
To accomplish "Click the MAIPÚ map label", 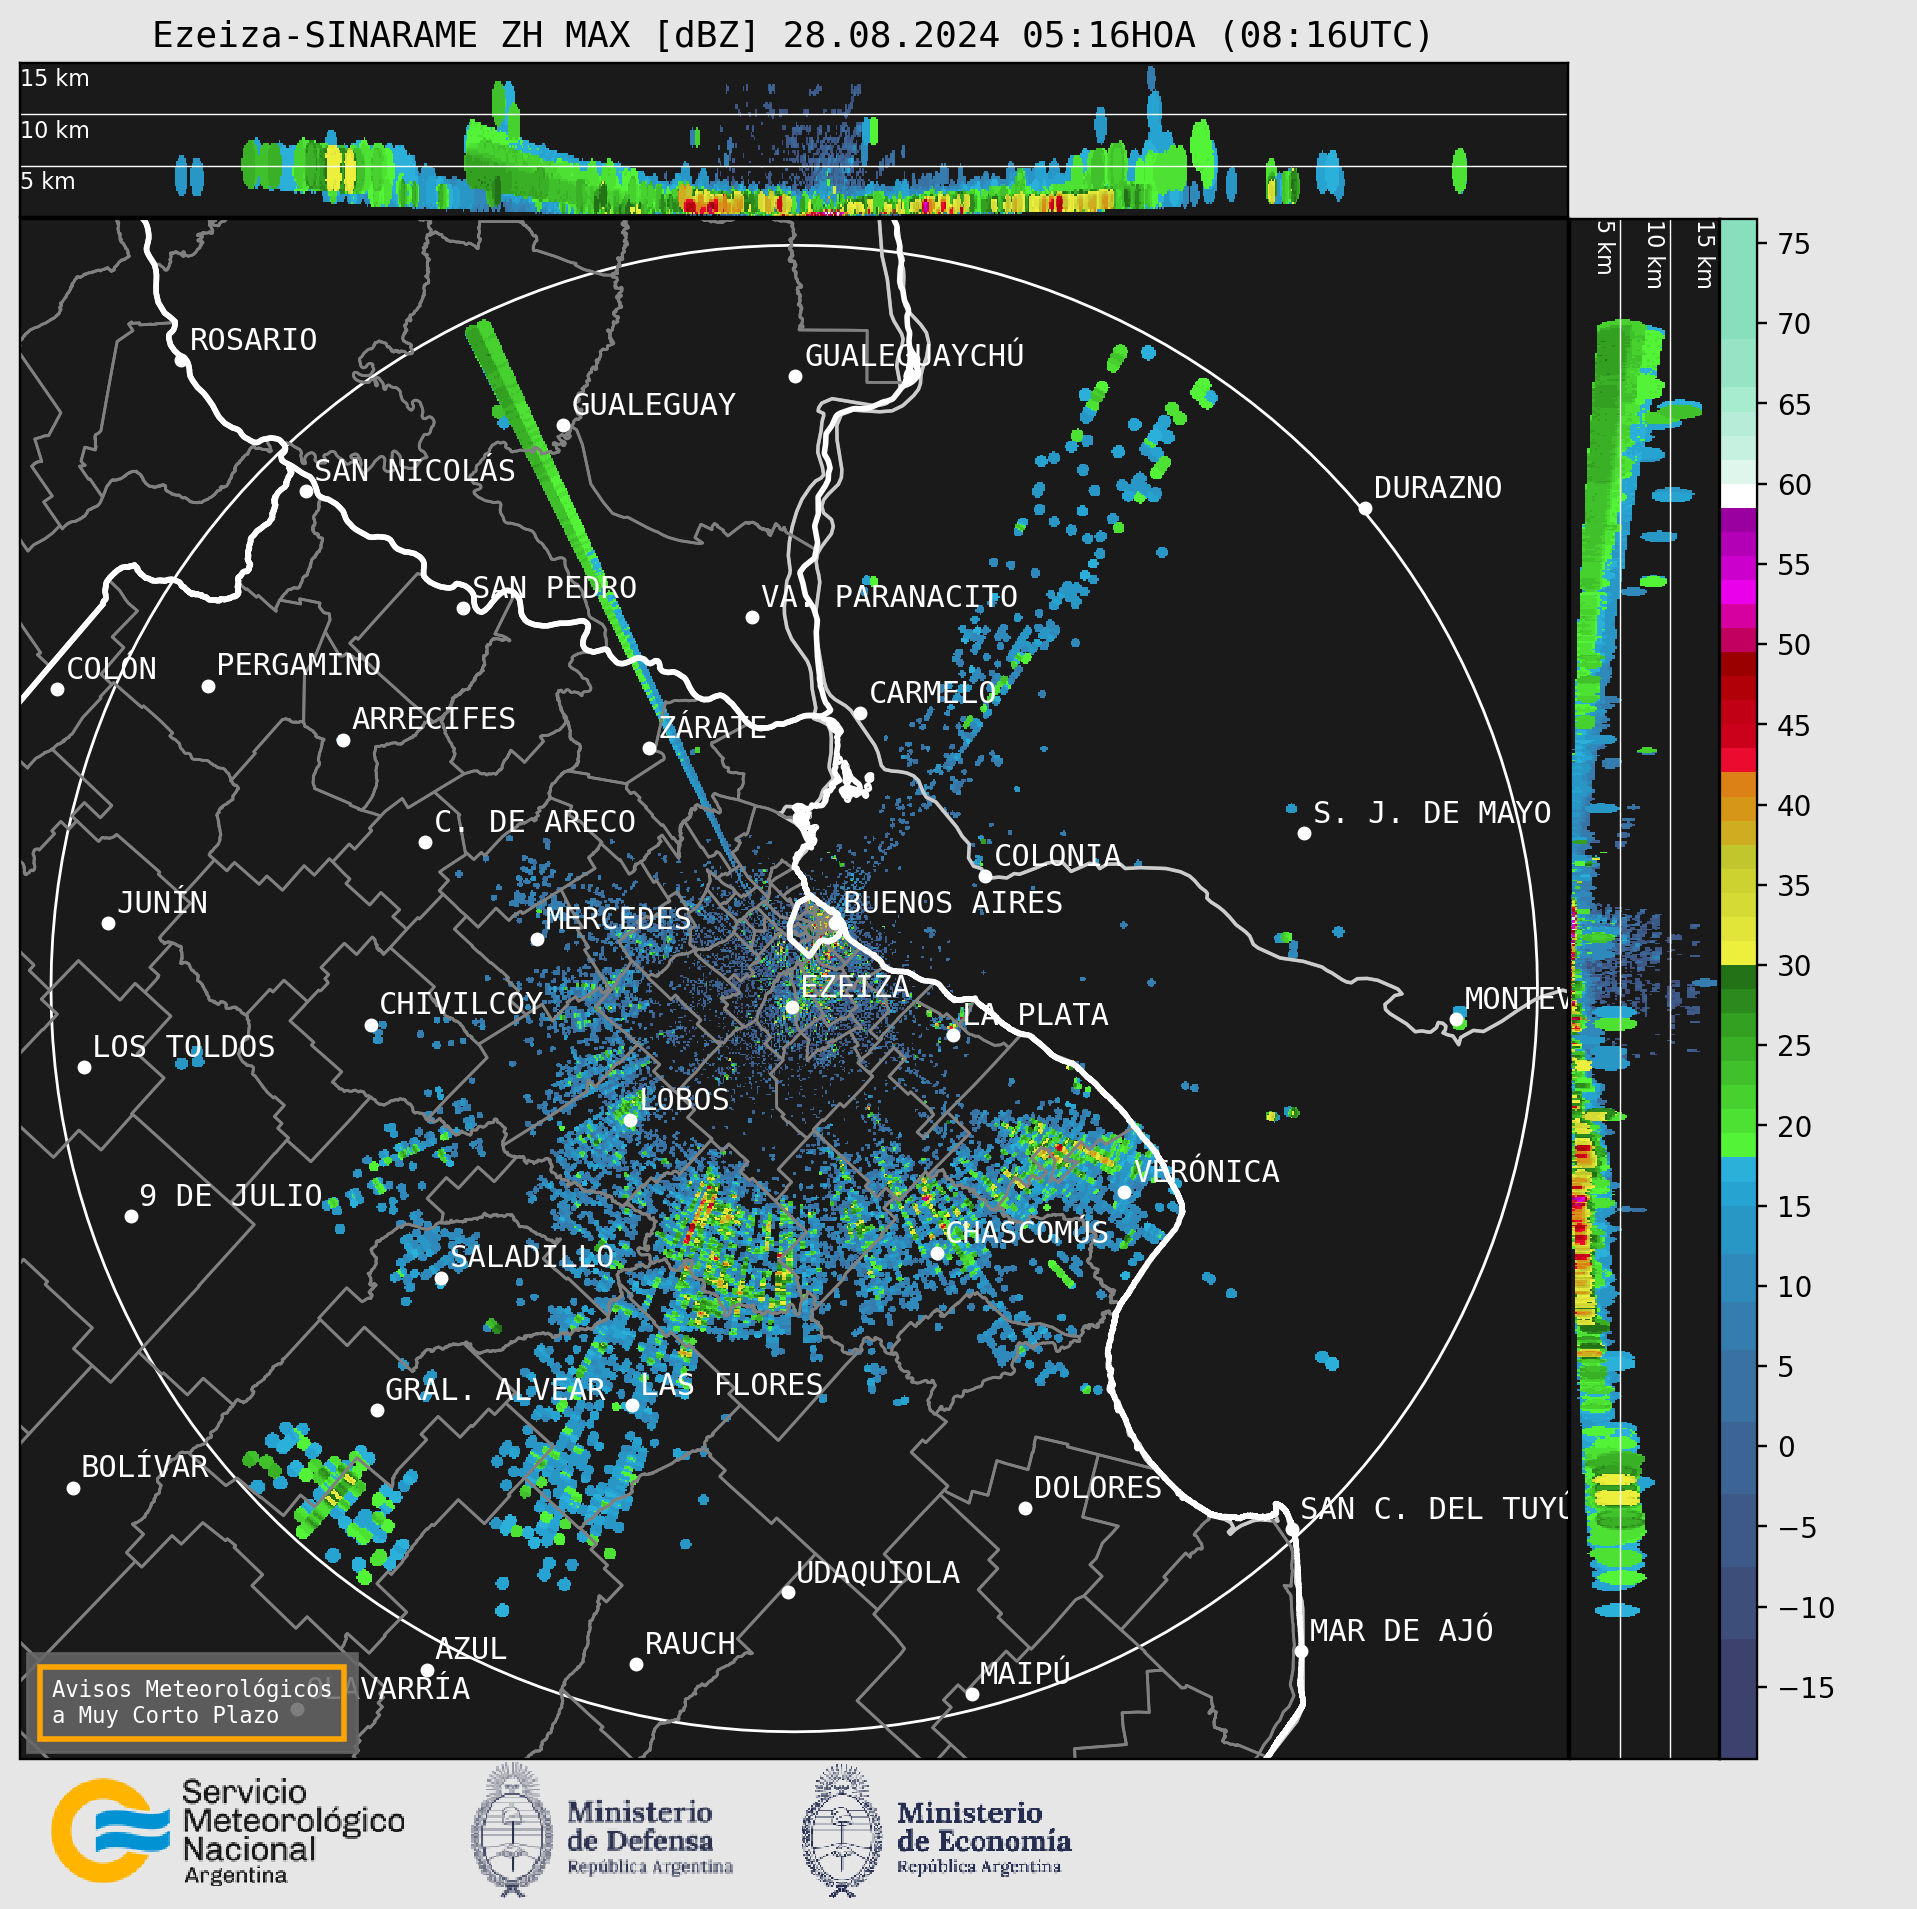I will click(1025, 1673).
